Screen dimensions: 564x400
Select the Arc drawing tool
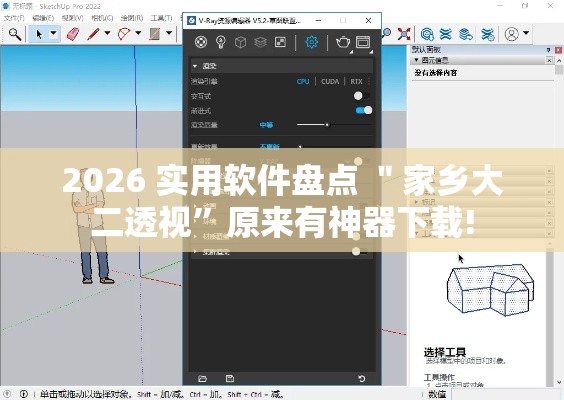click(124, 34)
